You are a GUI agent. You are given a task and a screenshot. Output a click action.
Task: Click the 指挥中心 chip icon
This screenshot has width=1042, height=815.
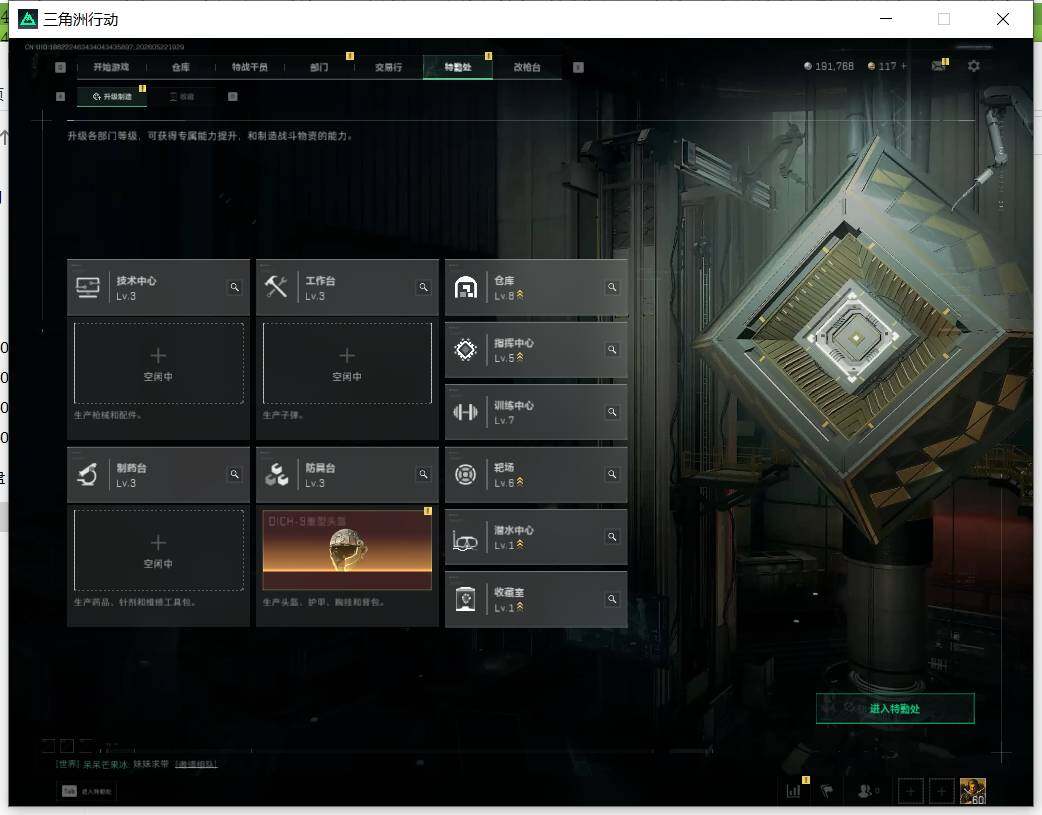[x=466, y=350]
